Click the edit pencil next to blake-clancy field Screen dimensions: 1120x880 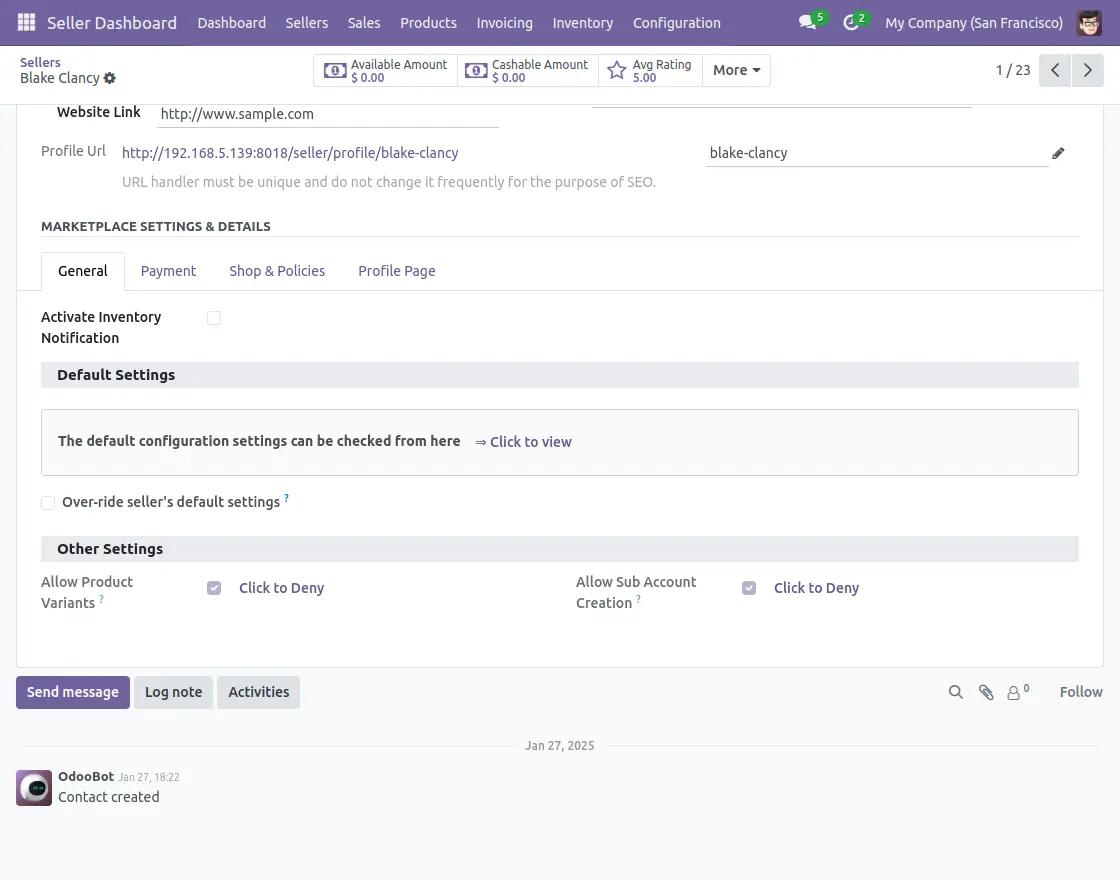1058,153
